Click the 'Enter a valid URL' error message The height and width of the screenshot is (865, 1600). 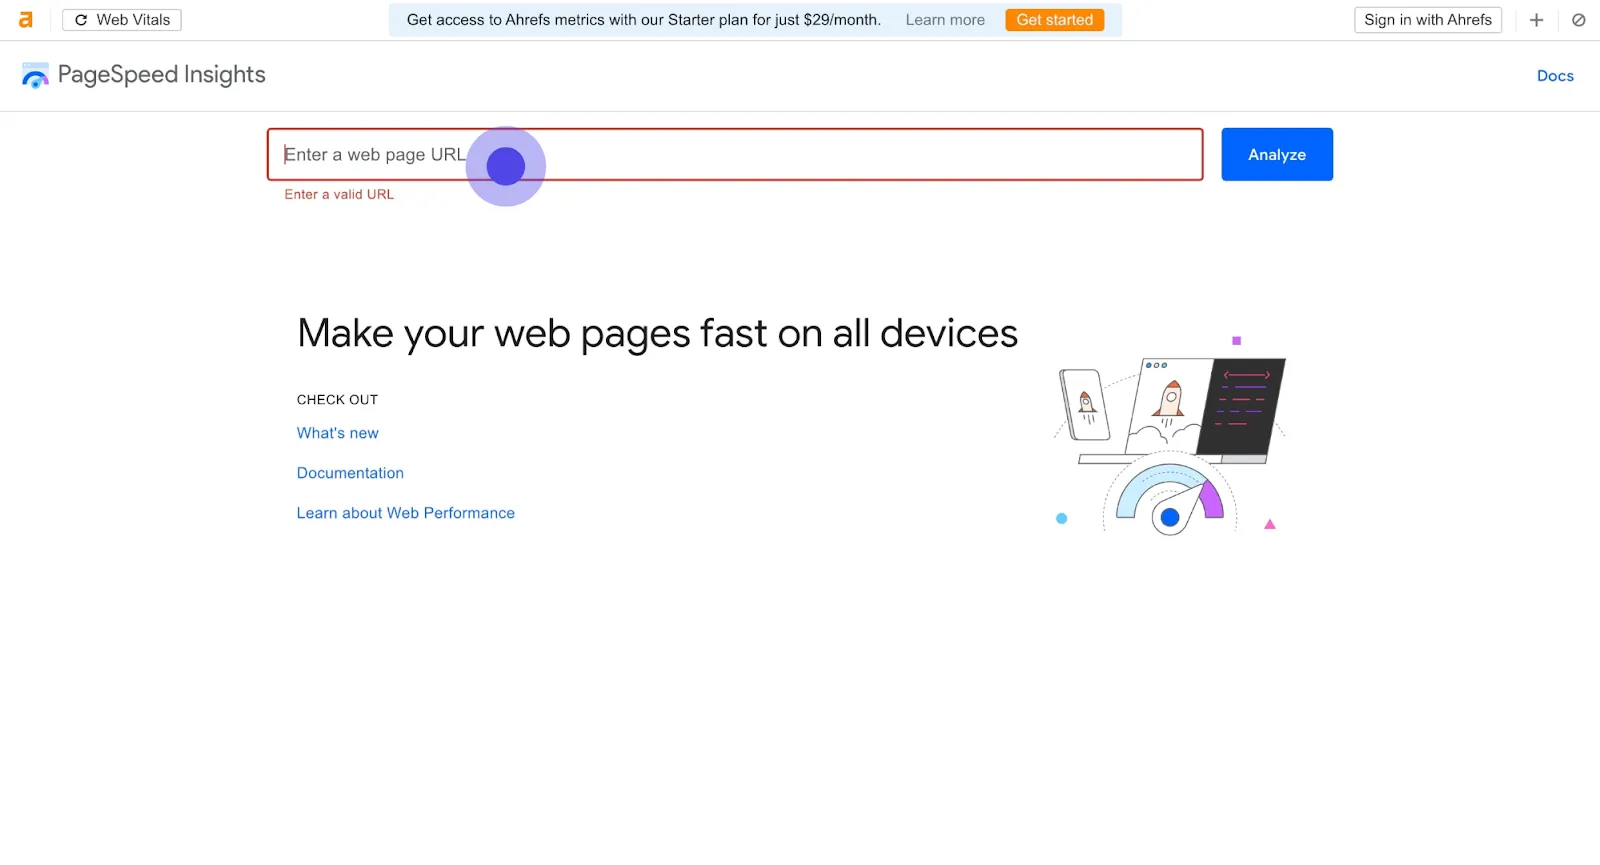point(339,195)
